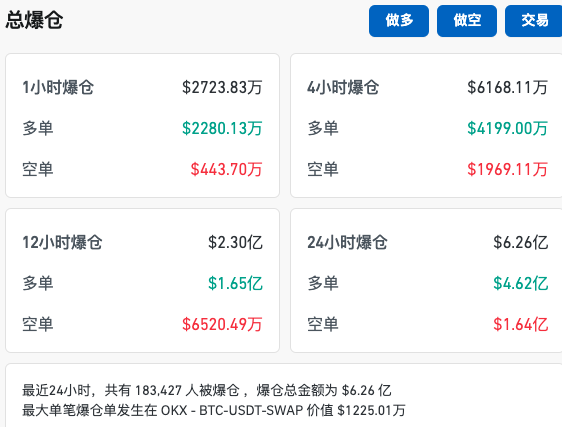Select the 12小时爆仓 card title

[62, 242]
